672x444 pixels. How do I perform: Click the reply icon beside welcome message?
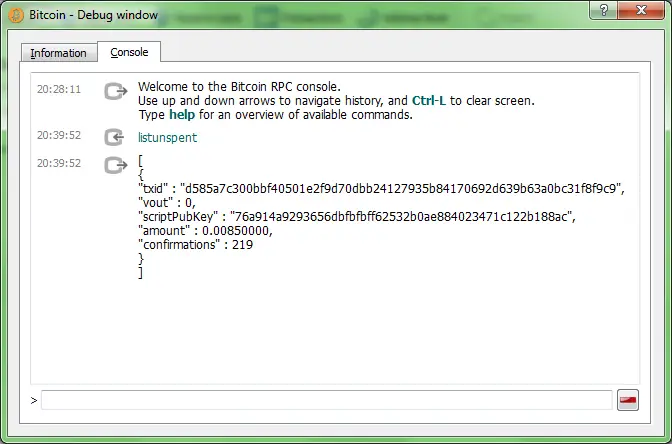pos(116,91)
